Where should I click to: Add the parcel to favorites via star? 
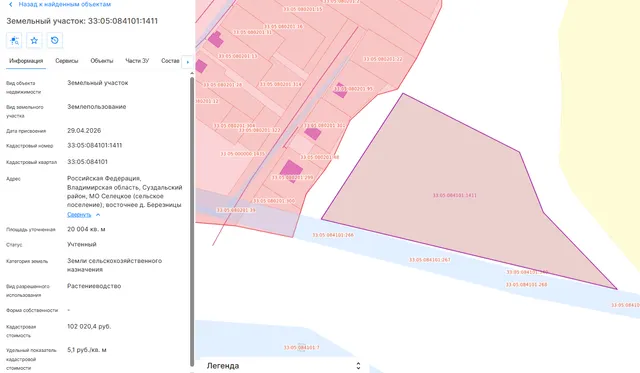coord(34,40)
